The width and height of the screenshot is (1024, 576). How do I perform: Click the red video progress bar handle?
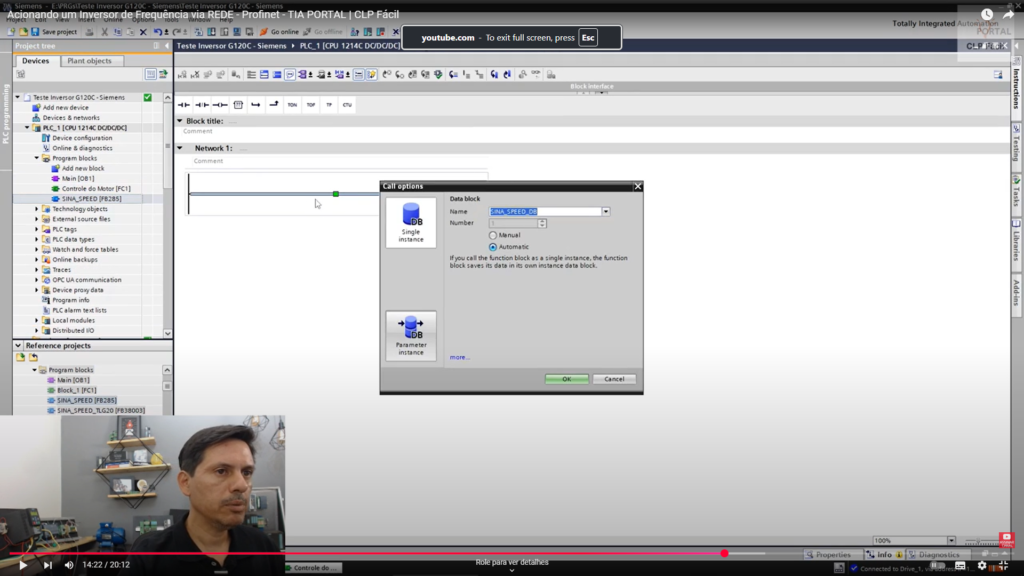[x=724, y=553]
